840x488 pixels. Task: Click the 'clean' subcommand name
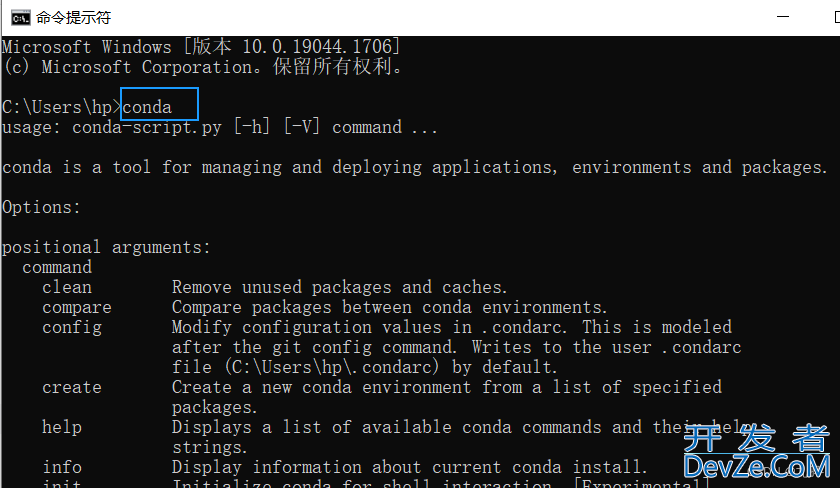67,287
